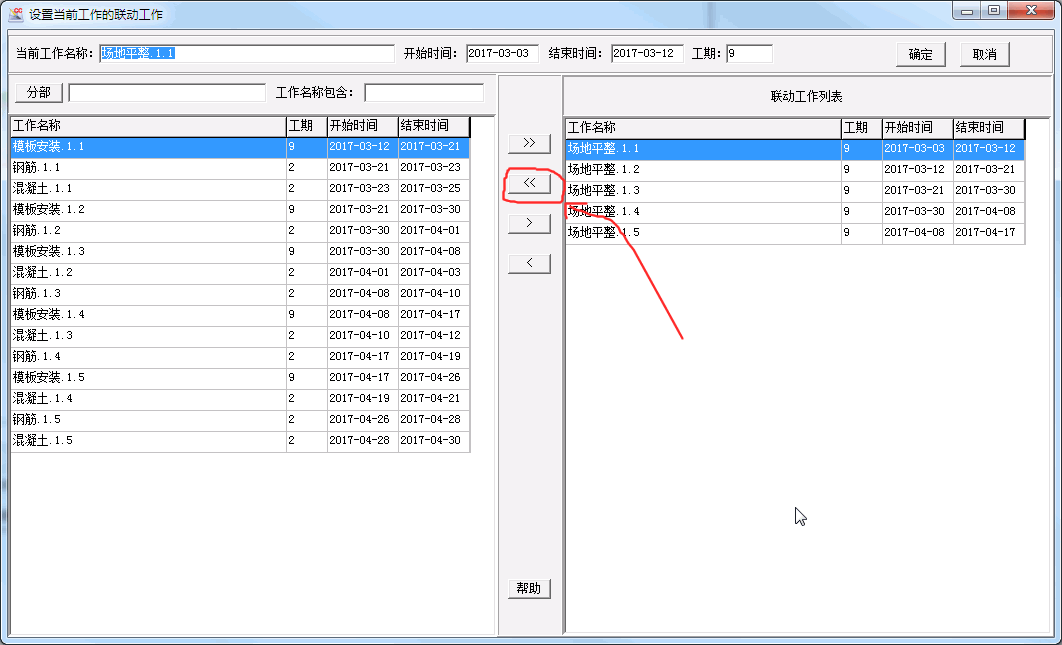Image resolution: width=1062 pixels, height=645 pixels.
Task: Click the 取消 cancel button
Action: point(984,55)
